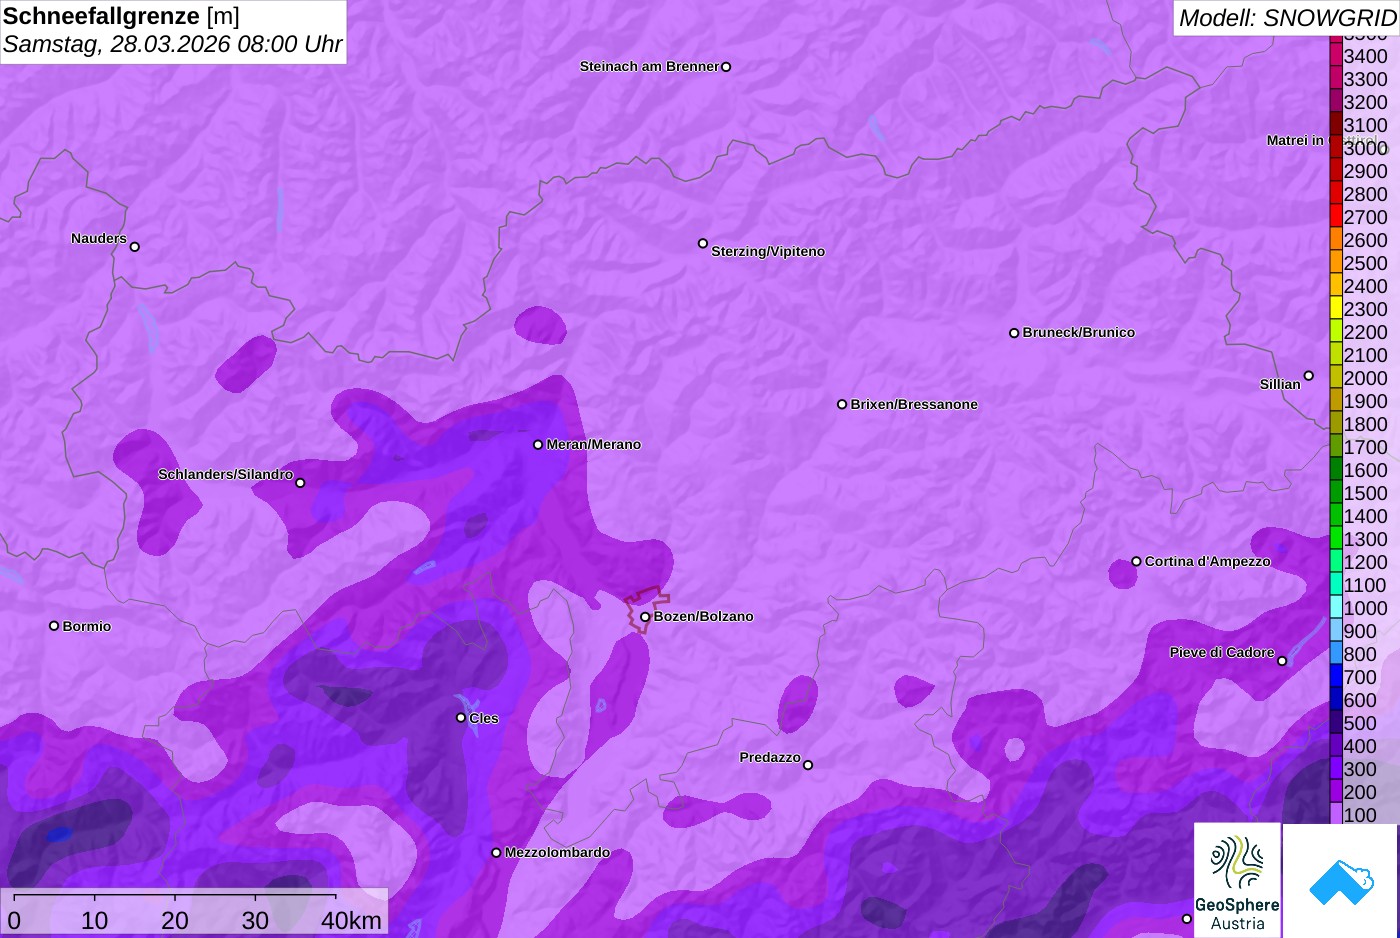Pick the 2700 m red legend swatch
The width and height of the screenshot is (1400, 938).
(x=1336, y=216)
